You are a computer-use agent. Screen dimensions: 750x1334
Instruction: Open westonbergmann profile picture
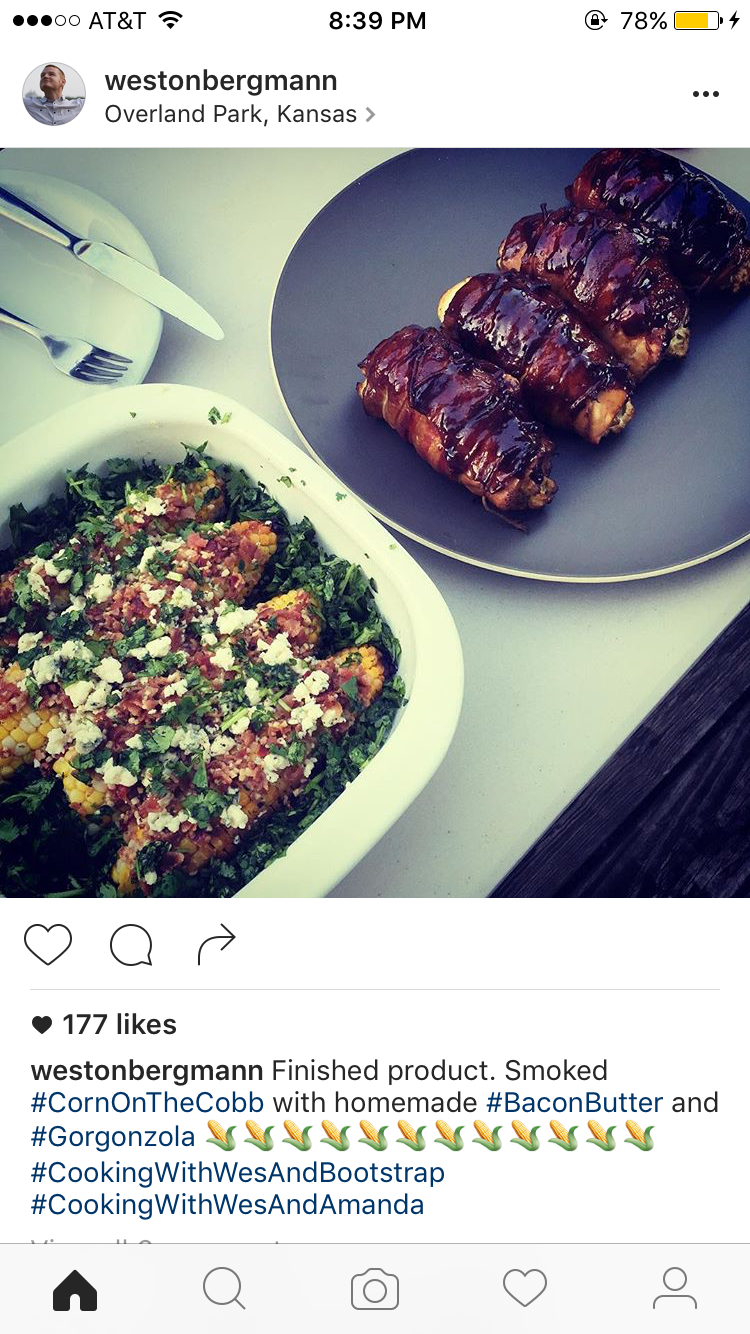[x=54, y=94]
